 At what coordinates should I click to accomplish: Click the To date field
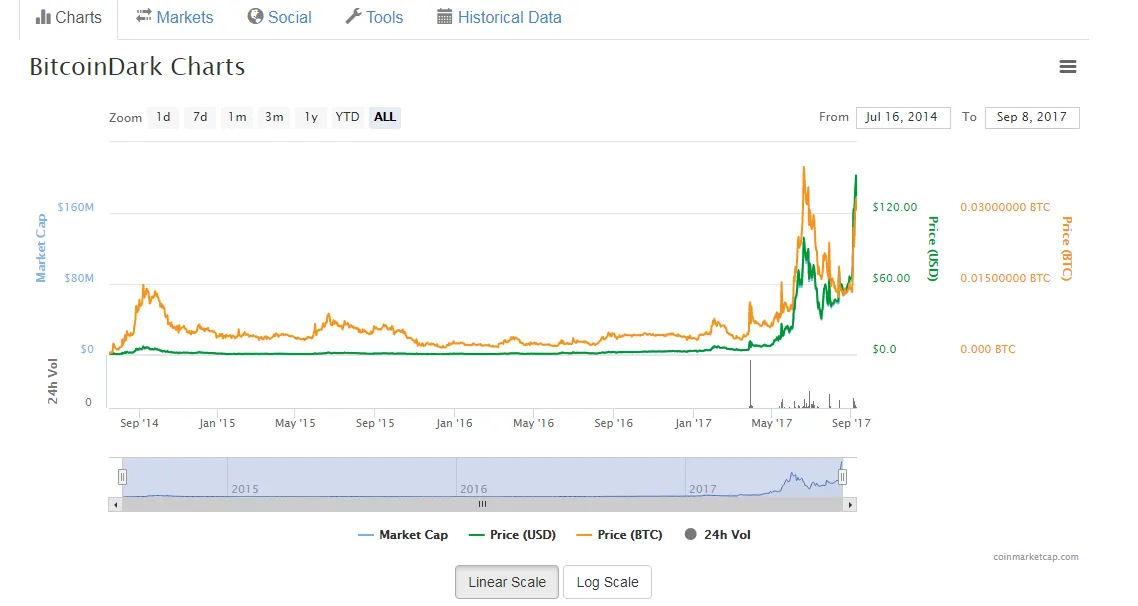pos(1032,118)
